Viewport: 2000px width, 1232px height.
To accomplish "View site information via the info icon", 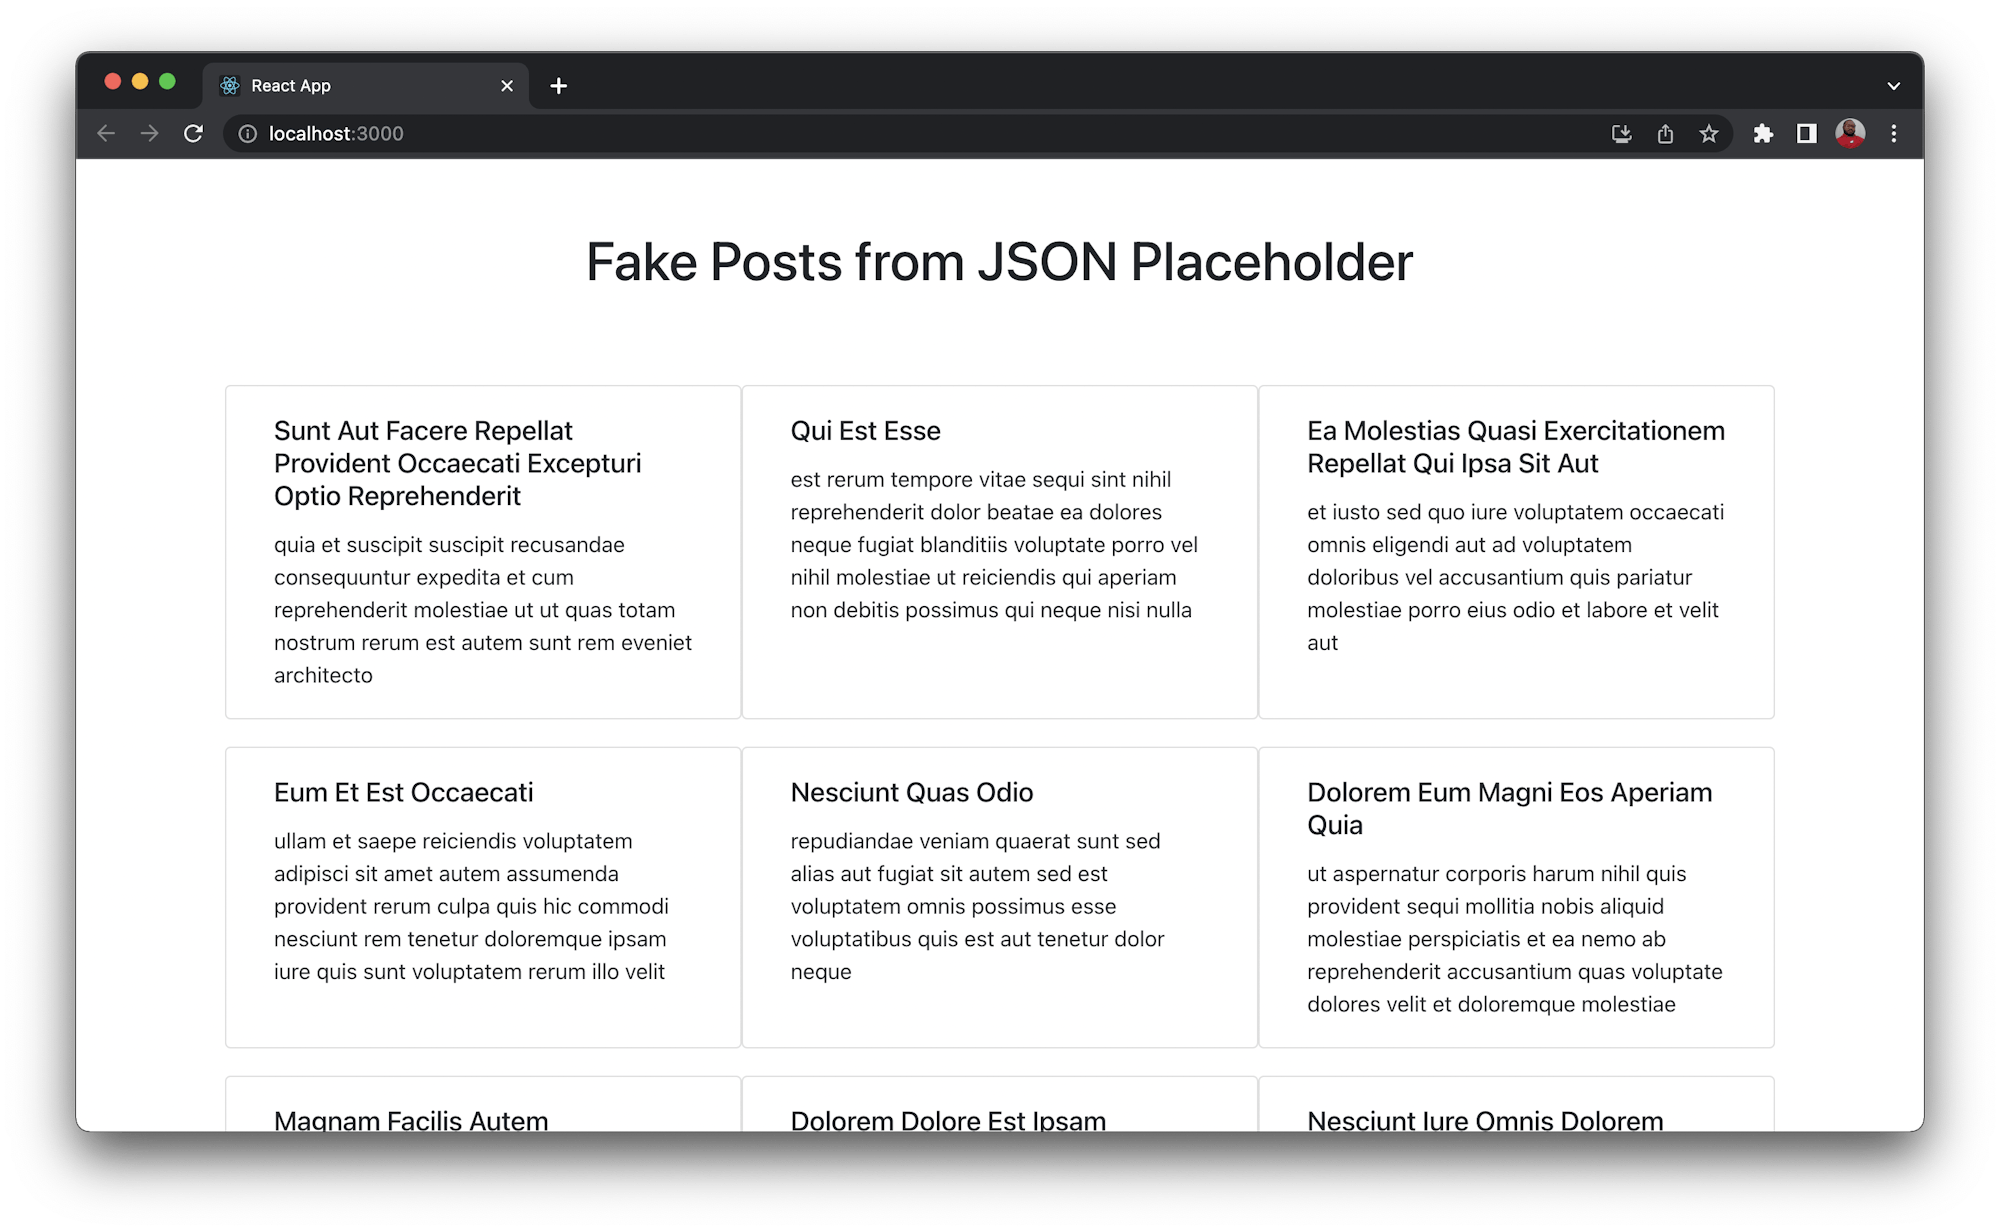I will (x=247, y=133).
